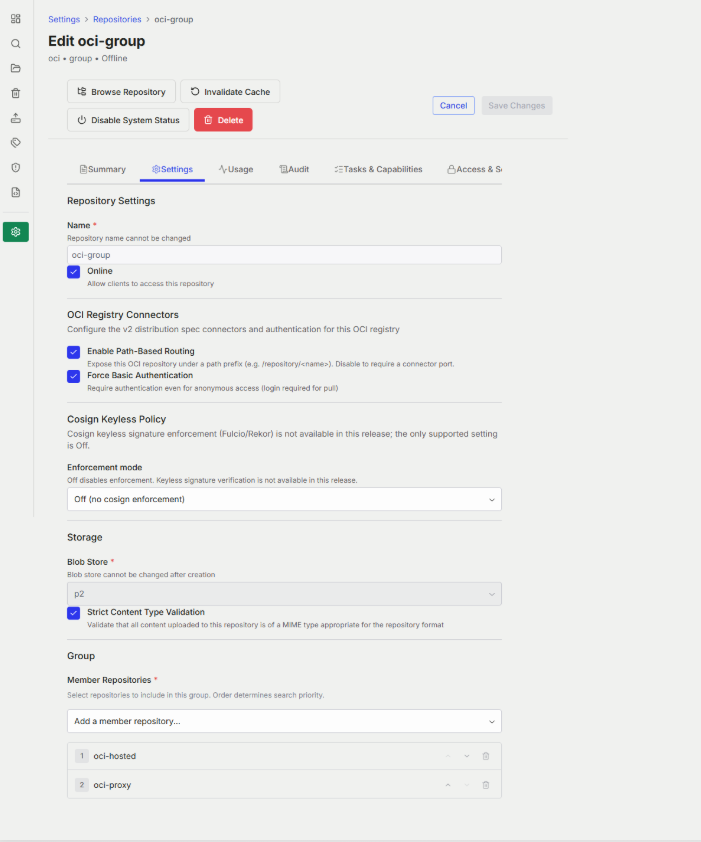Go to Repositories breadcrumb link
Viewport: 701px width, 842px height.
[117, 19]
